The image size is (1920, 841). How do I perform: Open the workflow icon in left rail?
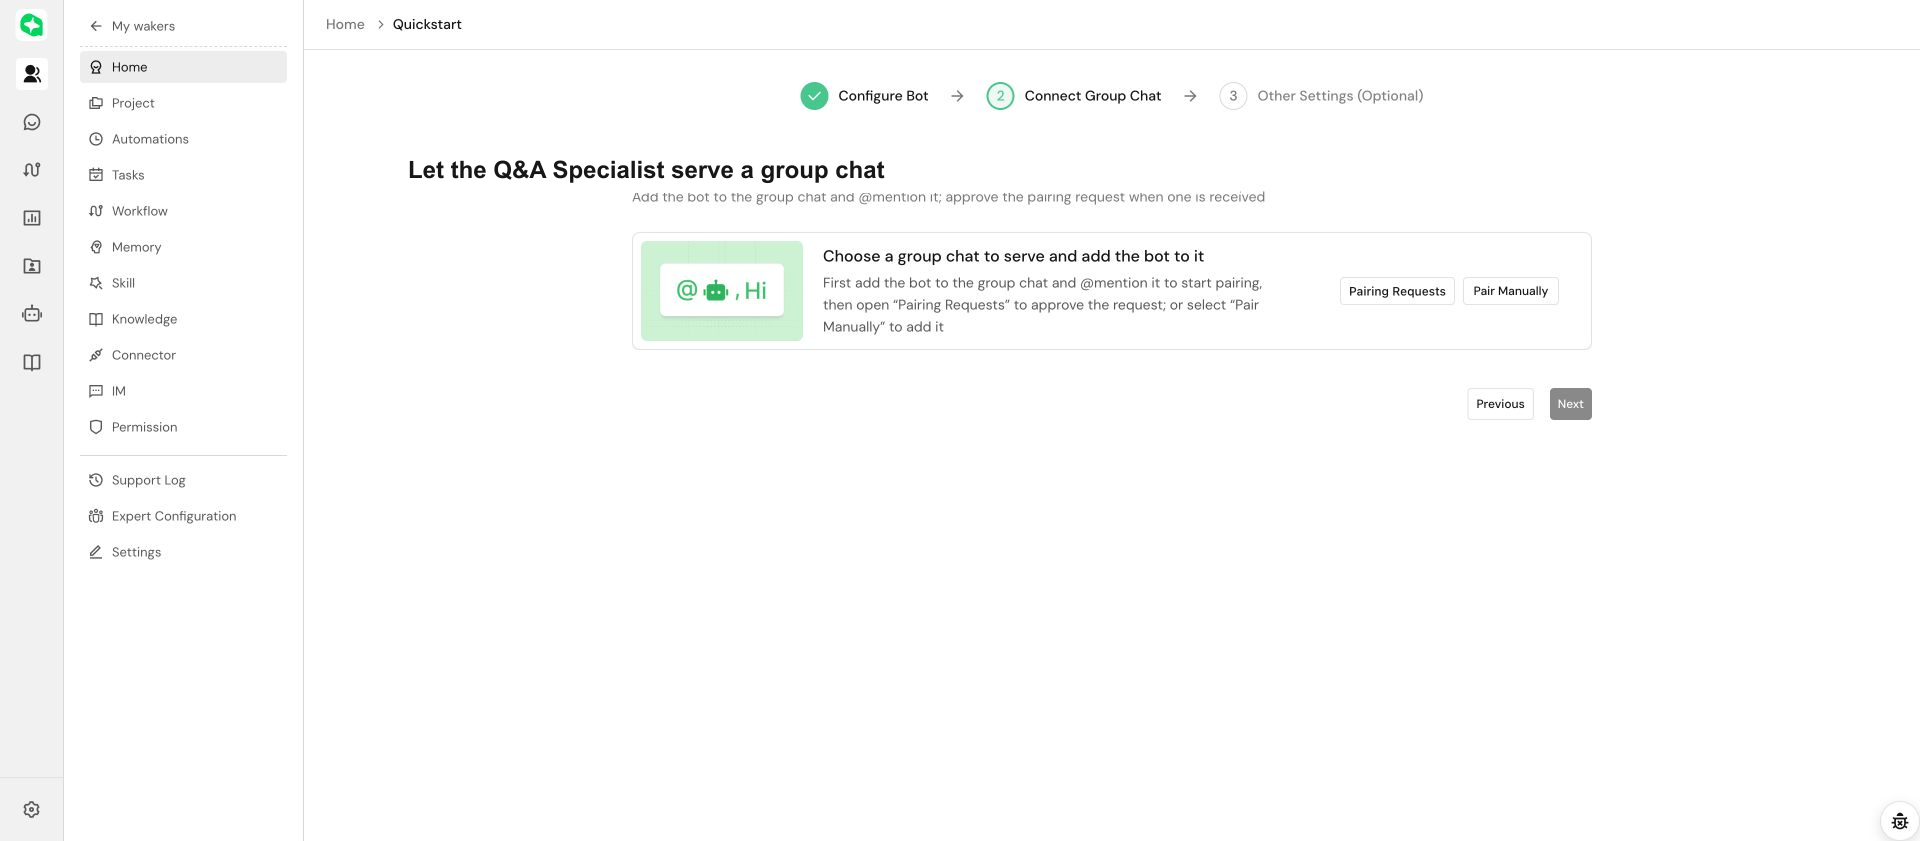point(32,170)
